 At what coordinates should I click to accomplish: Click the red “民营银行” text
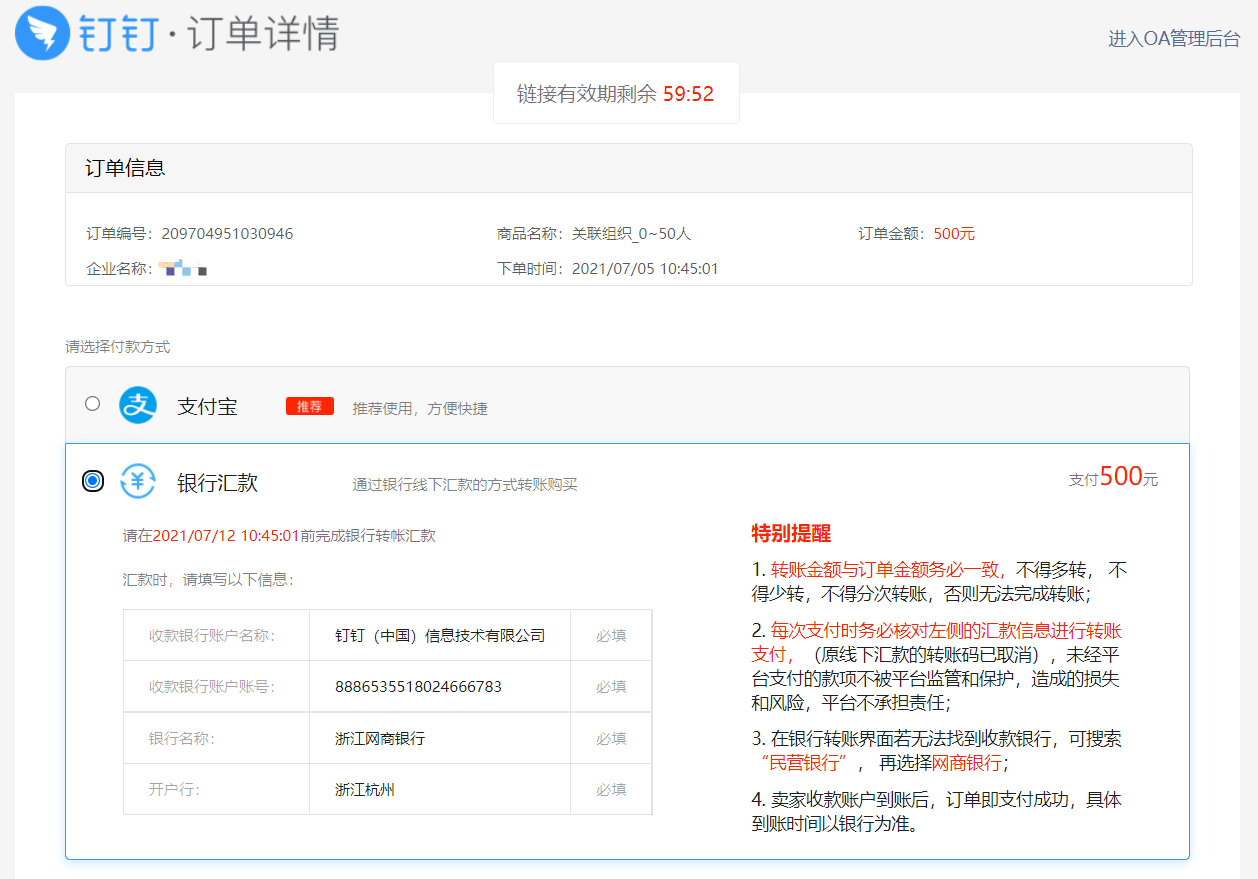tap(803, 763)
